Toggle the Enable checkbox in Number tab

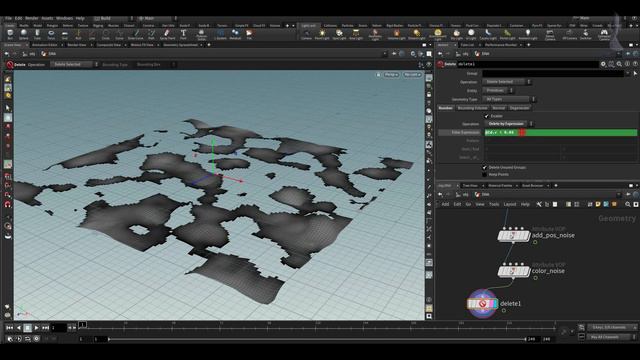487,116
